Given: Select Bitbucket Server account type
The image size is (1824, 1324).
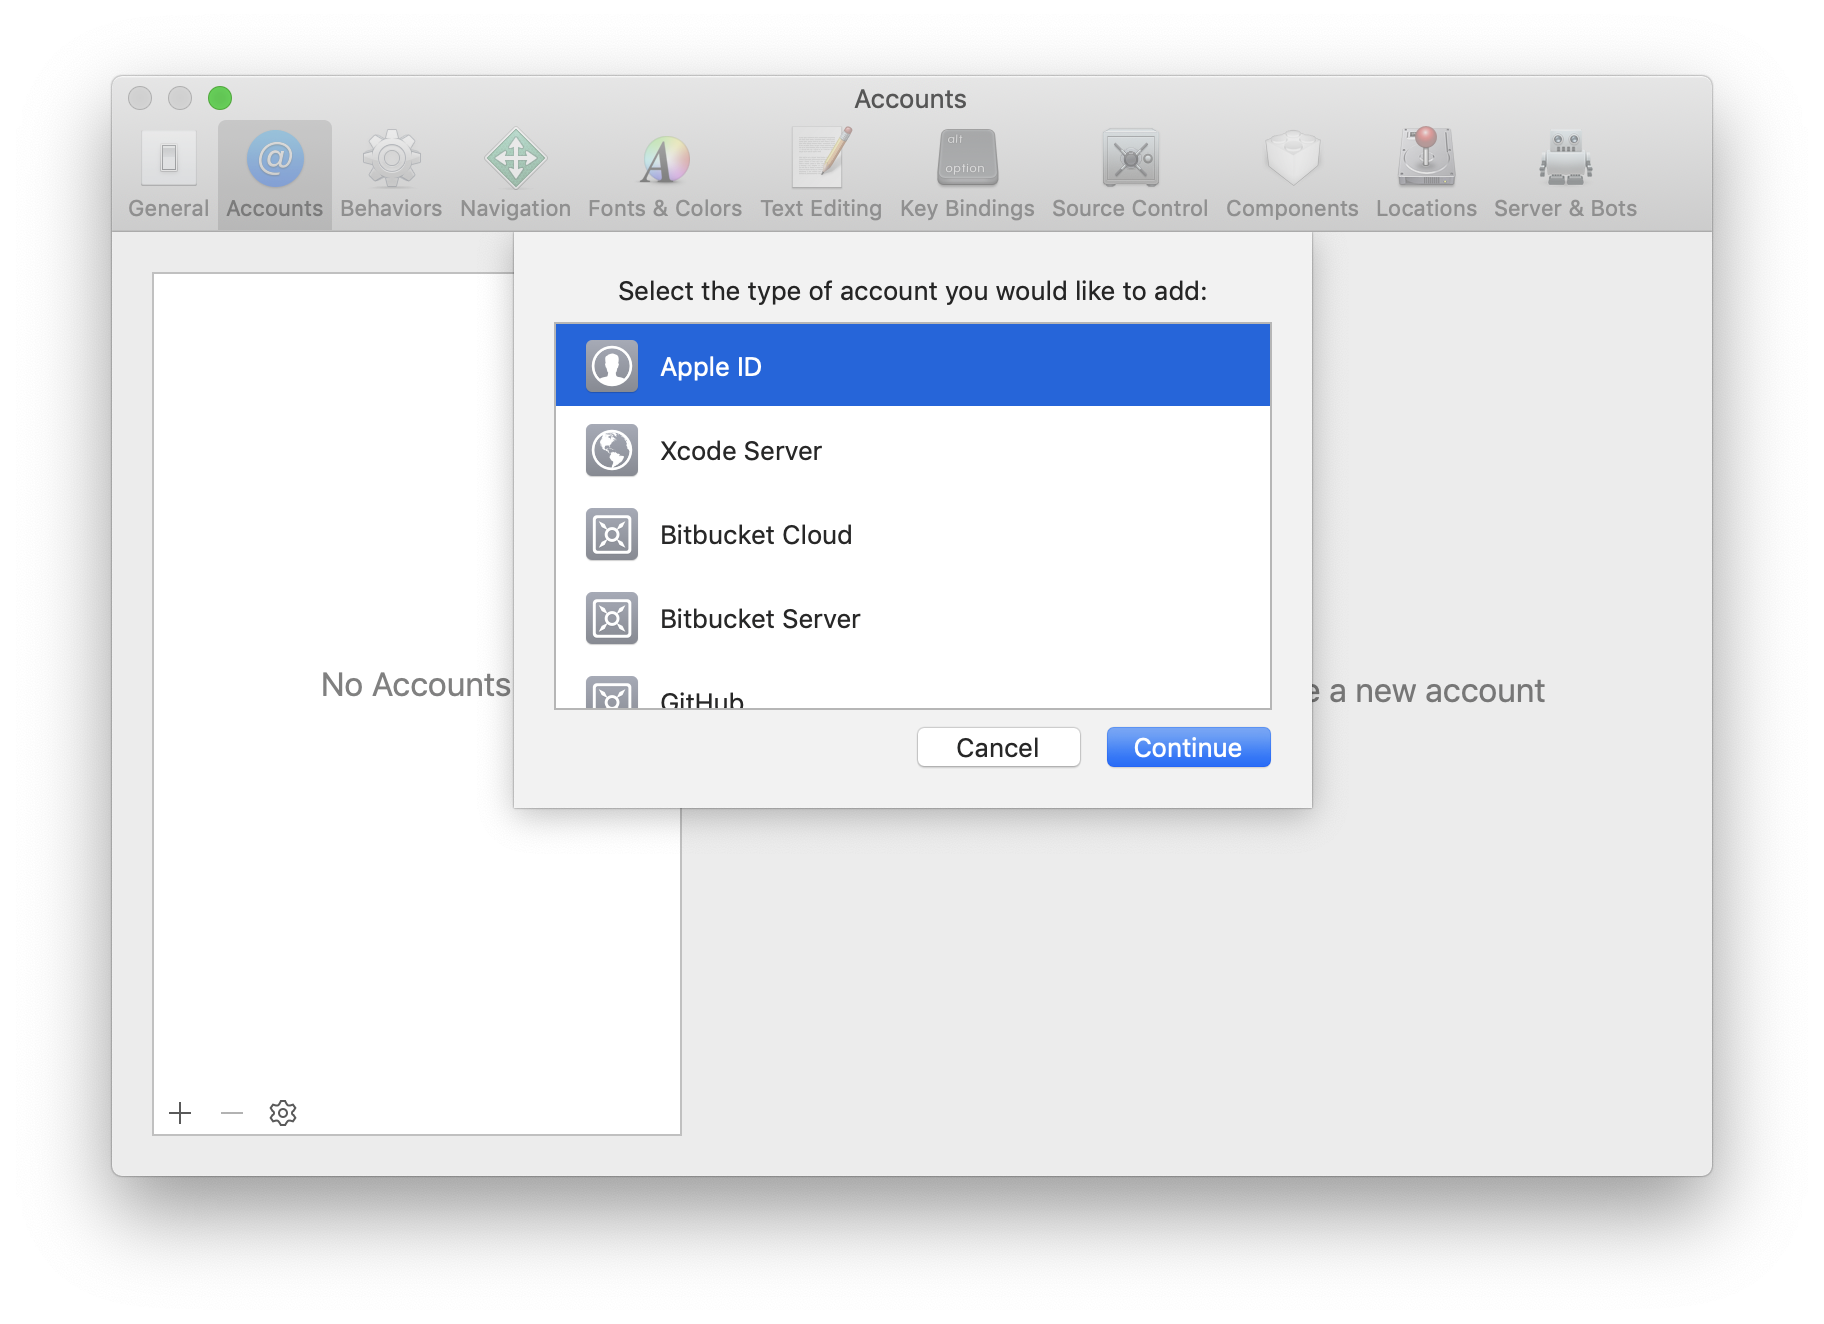Looking at the screenshot, I should pos(912,619).
